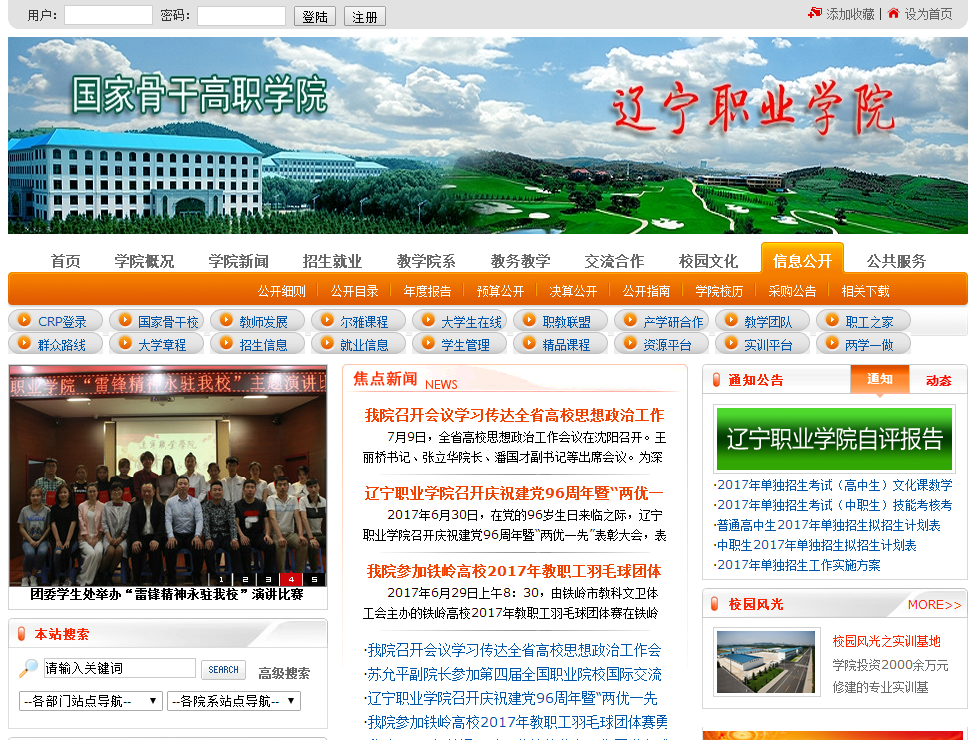The image size is (974, 740).
Task: Click the 请输入关键词 search input field
Action: 119,669
